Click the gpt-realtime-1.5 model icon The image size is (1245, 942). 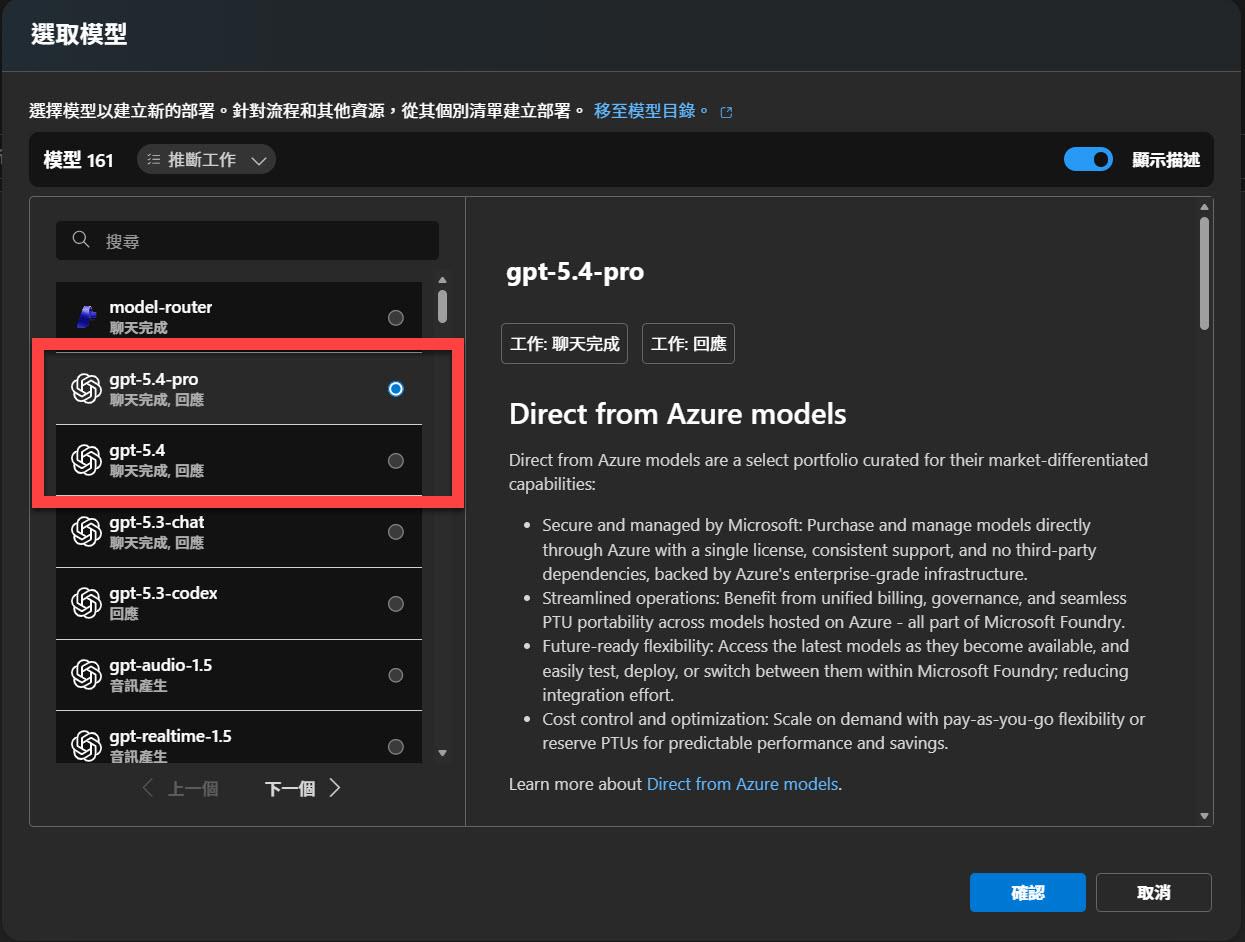pos(87,746)
